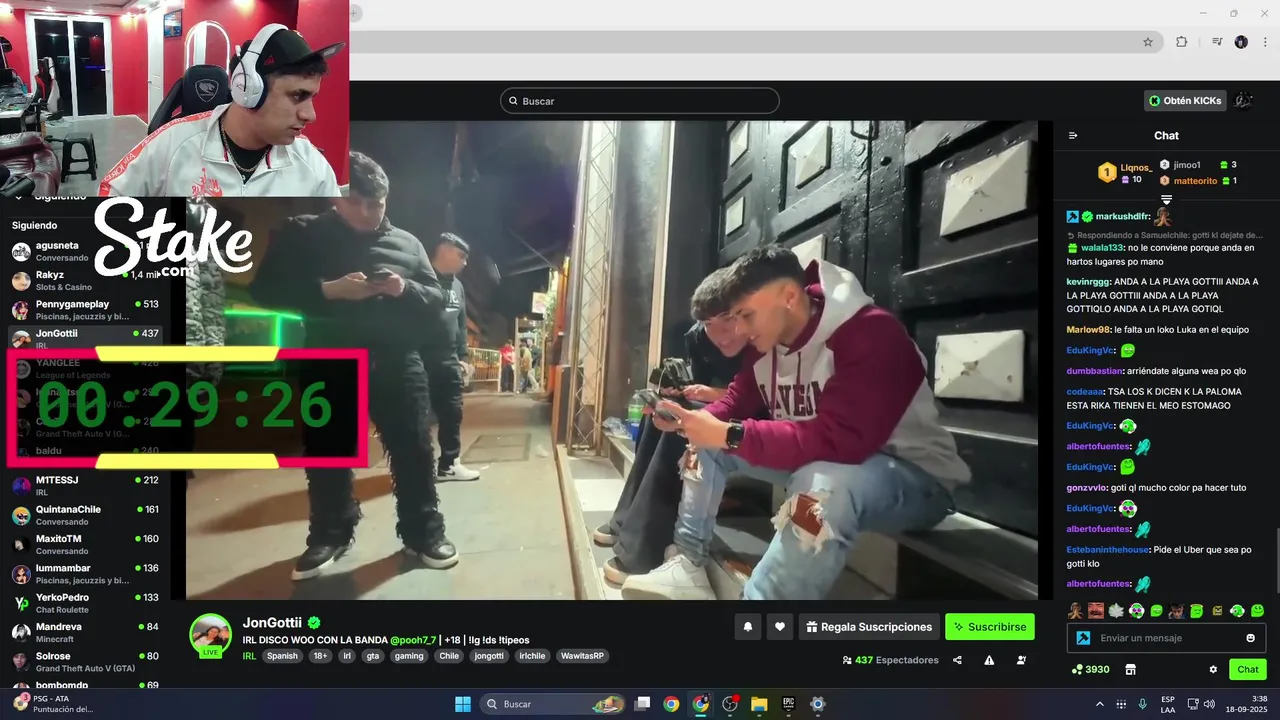Open File Explorer from the taskbar

759,704
